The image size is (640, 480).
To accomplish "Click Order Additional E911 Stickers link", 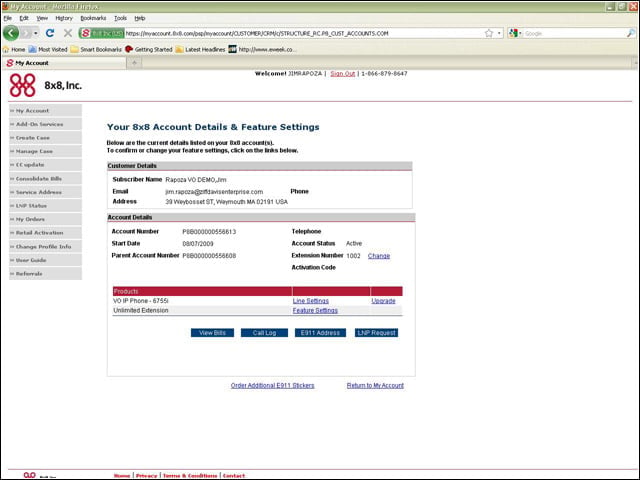I will pyautogui.click(x=273, y=385).
